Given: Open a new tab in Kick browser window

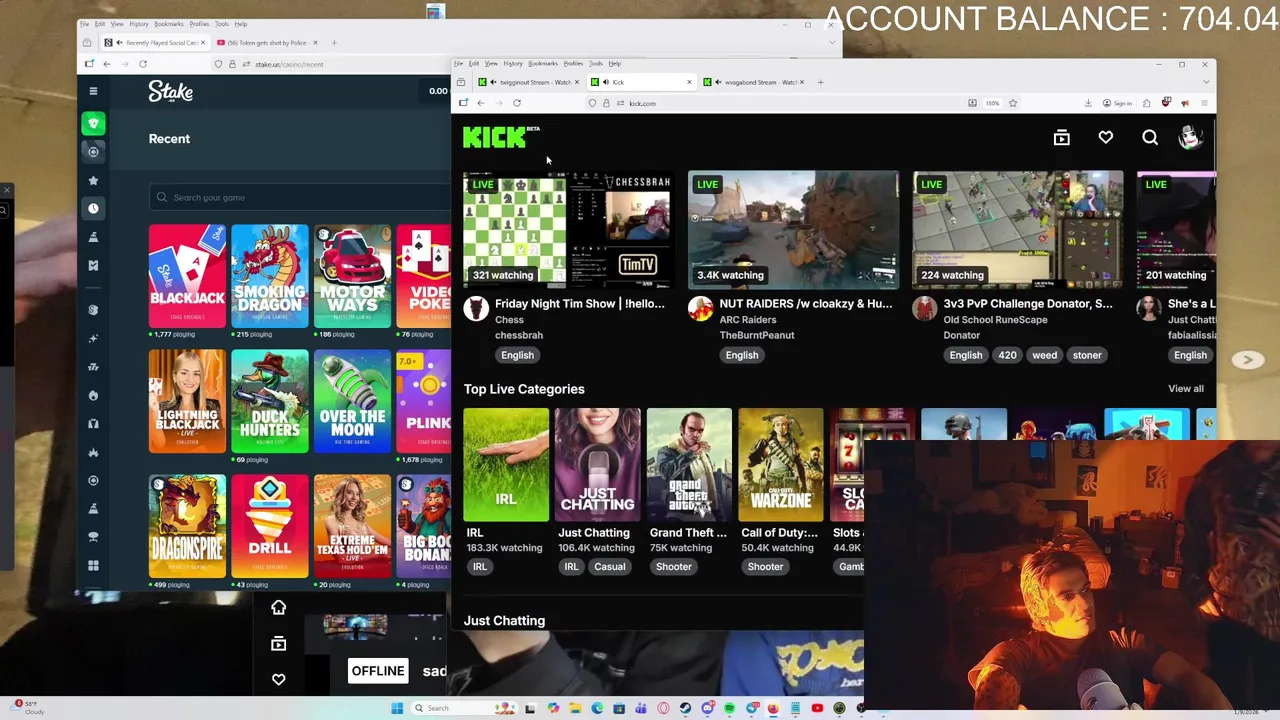Looking at the screenshot, I should (820, 82).
